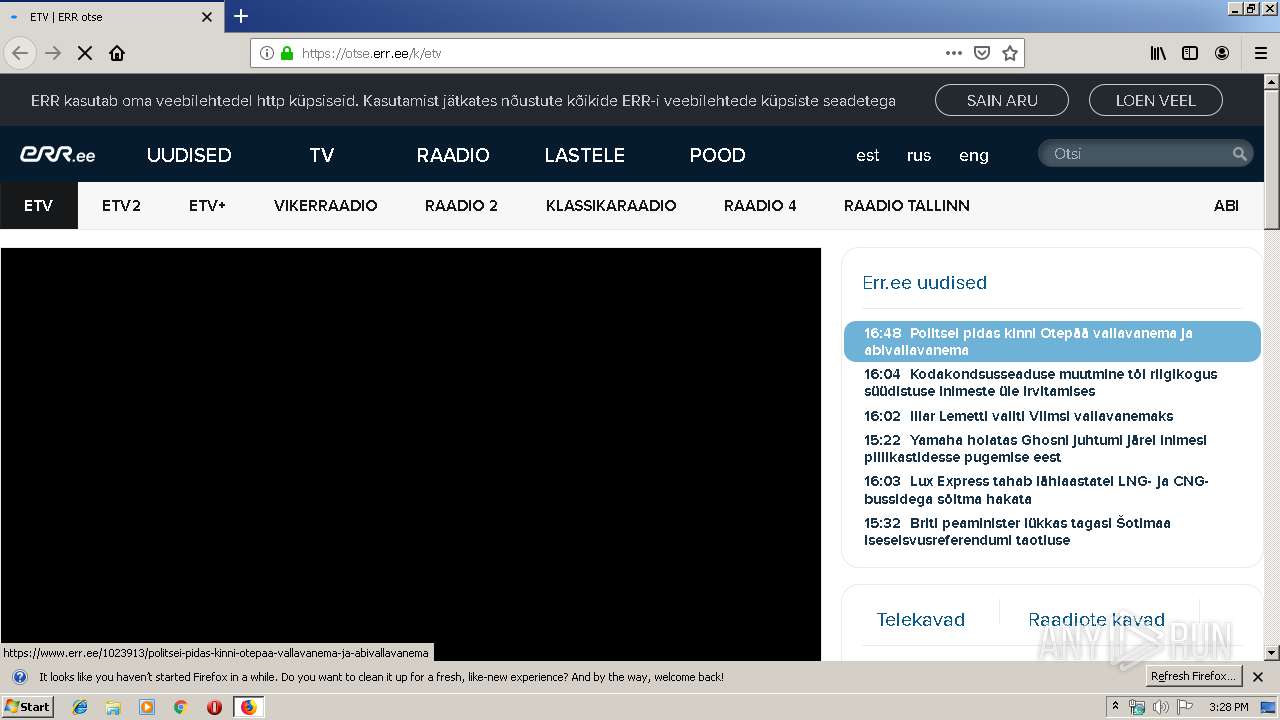Open the Library icon in toolbar

[x=1158, y=53]
